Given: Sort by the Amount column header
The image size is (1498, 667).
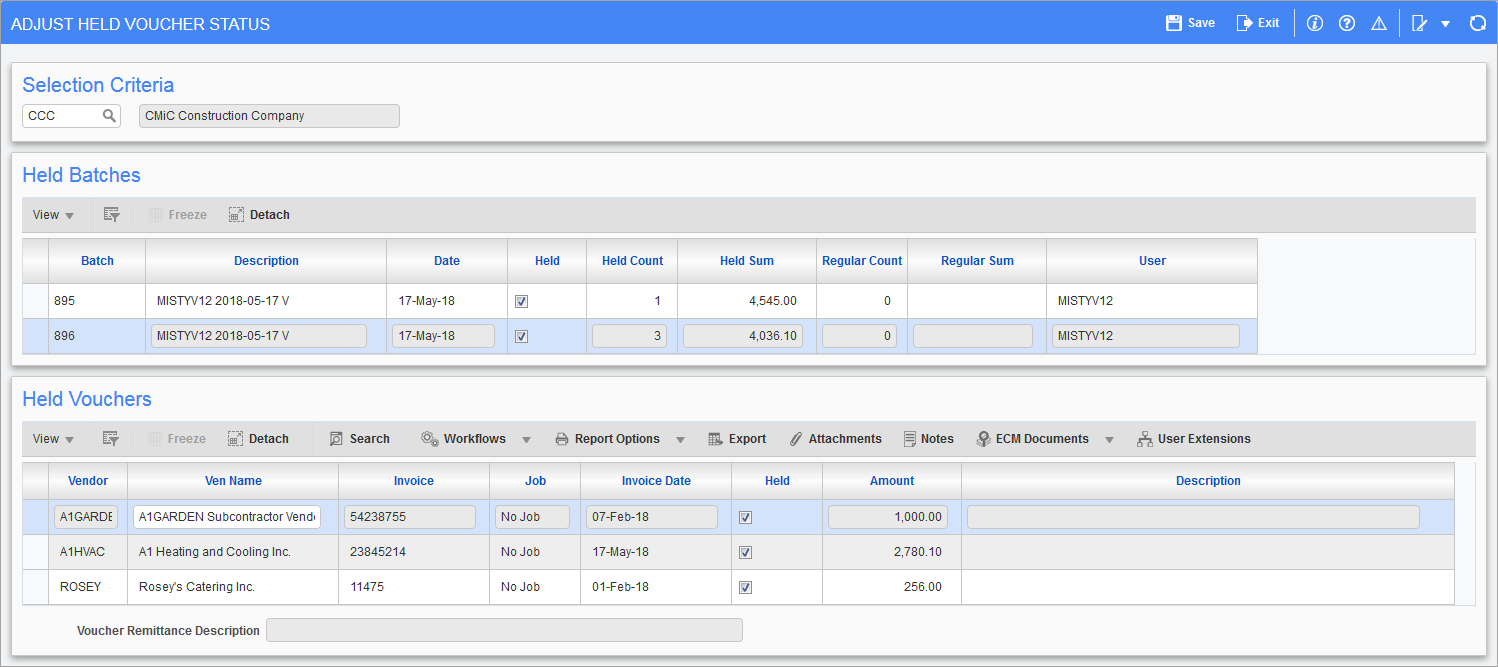Looking at the screenshot, I should click(891, 481).
